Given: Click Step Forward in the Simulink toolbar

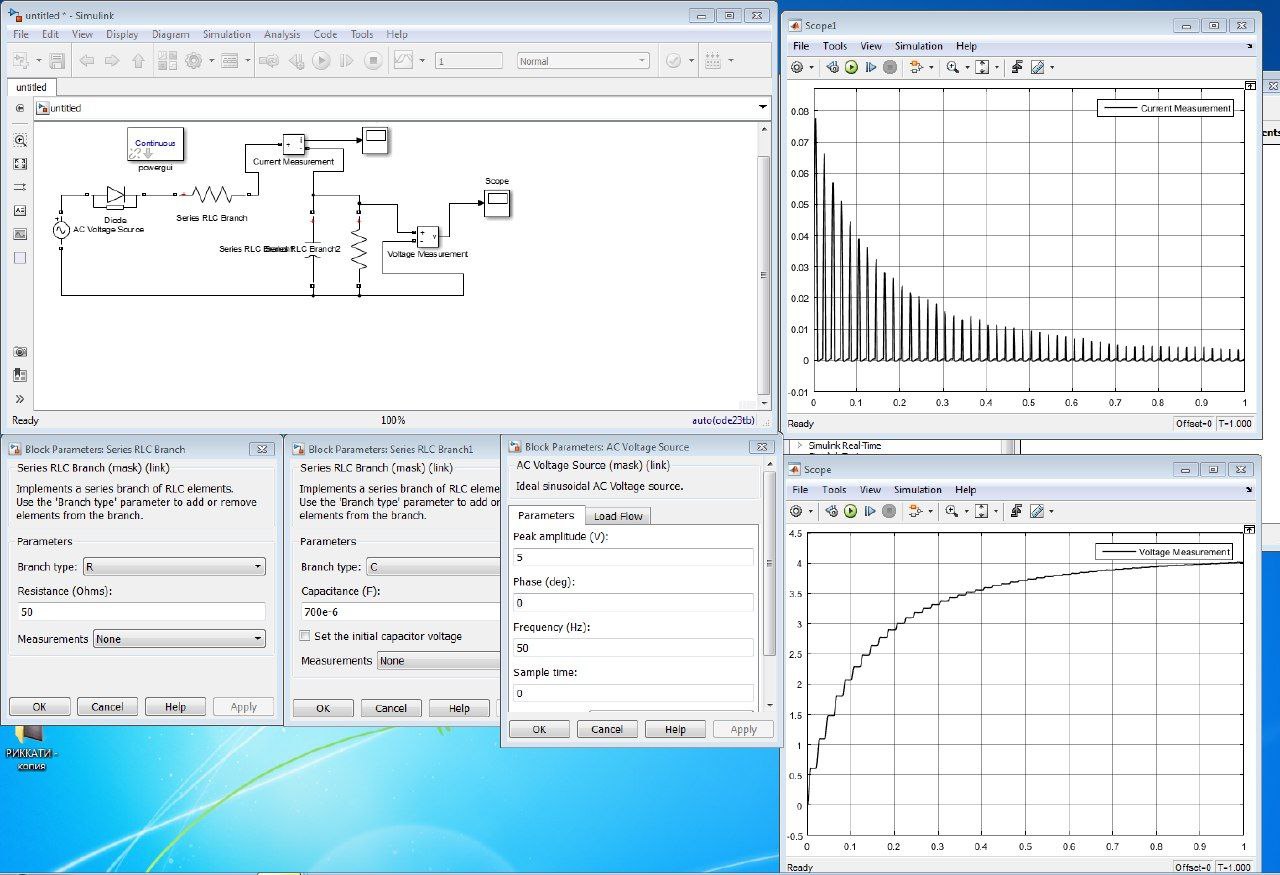Looking at the screenshot, I should pyautogui.click(x=347, y=61).
